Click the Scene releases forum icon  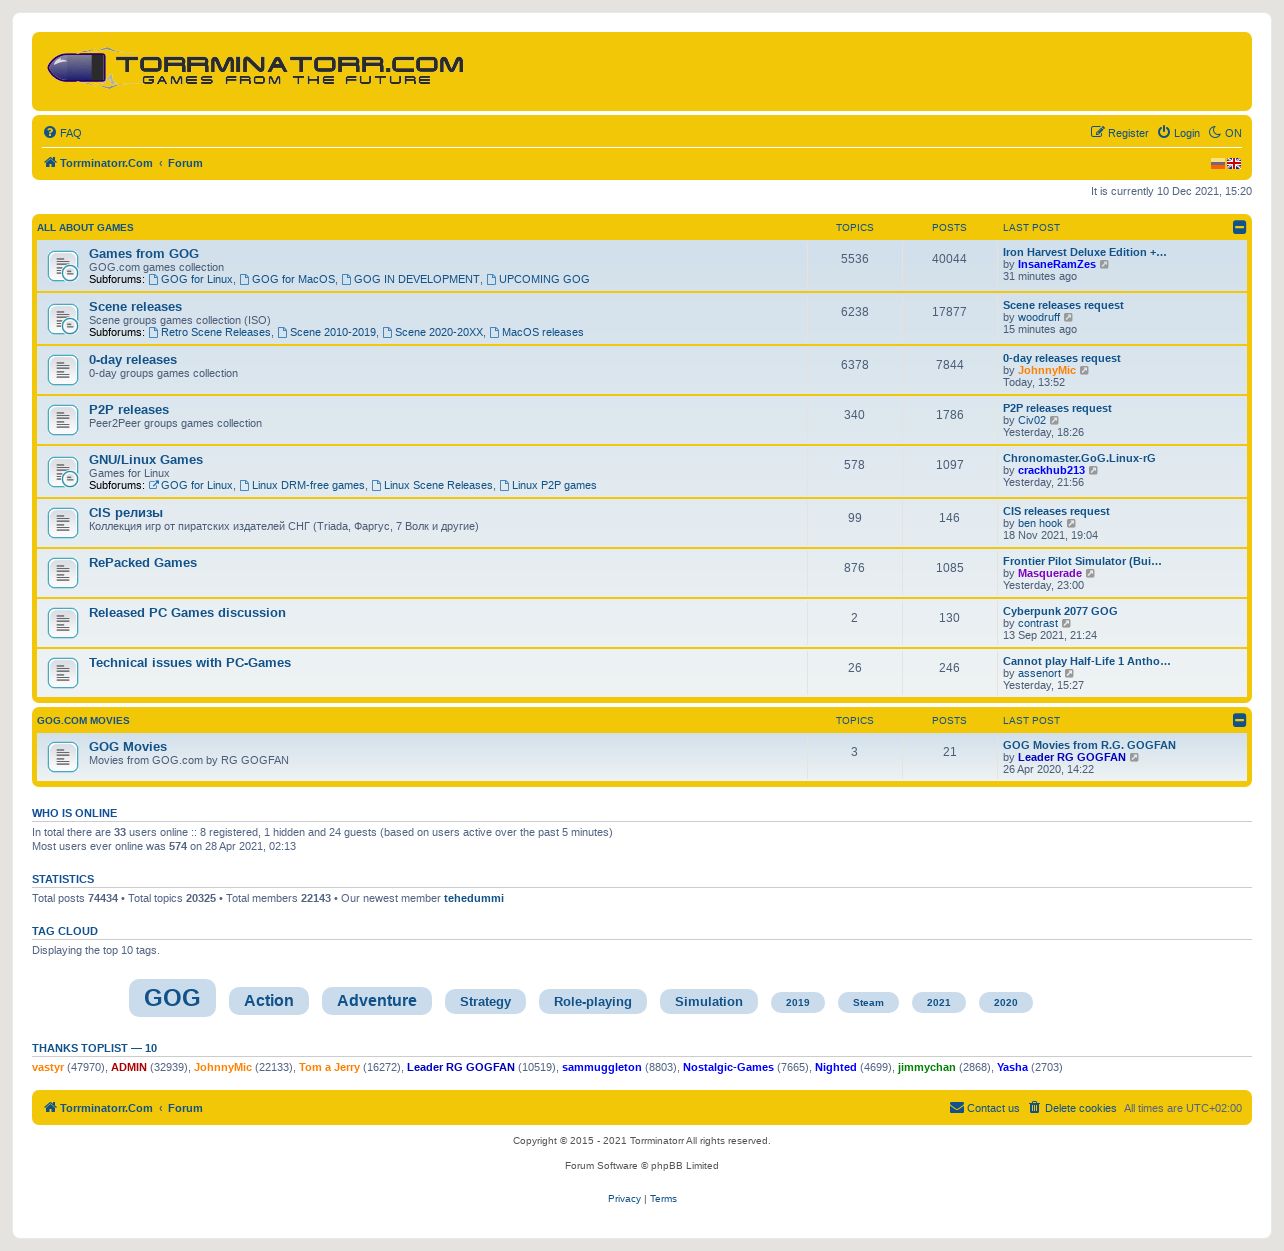[63, 319]
